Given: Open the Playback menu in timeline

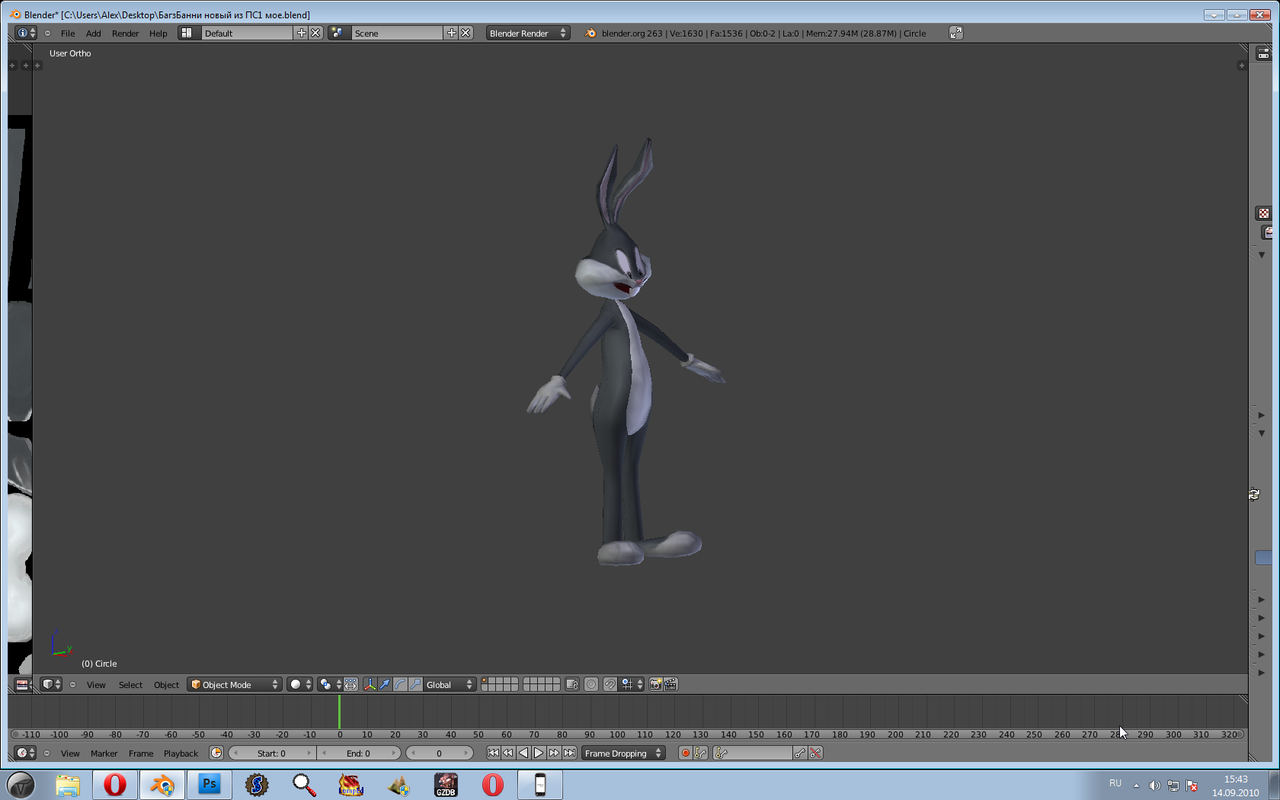Looking at the screenshot, I should [x=181, y=753].
